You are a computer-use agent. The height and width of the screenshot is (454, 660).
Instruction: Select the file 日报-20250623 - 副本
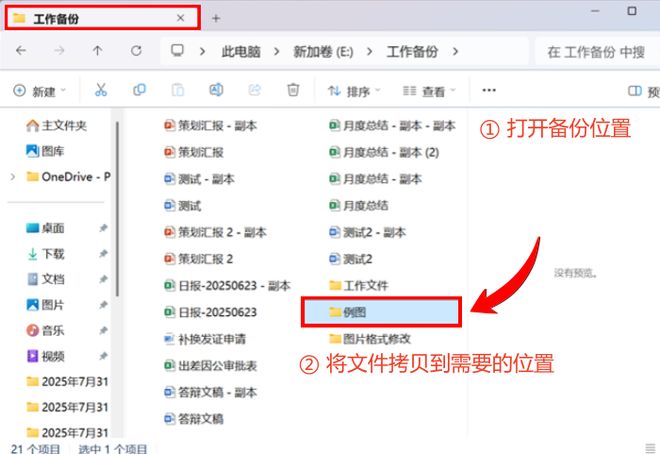point(227,286)
